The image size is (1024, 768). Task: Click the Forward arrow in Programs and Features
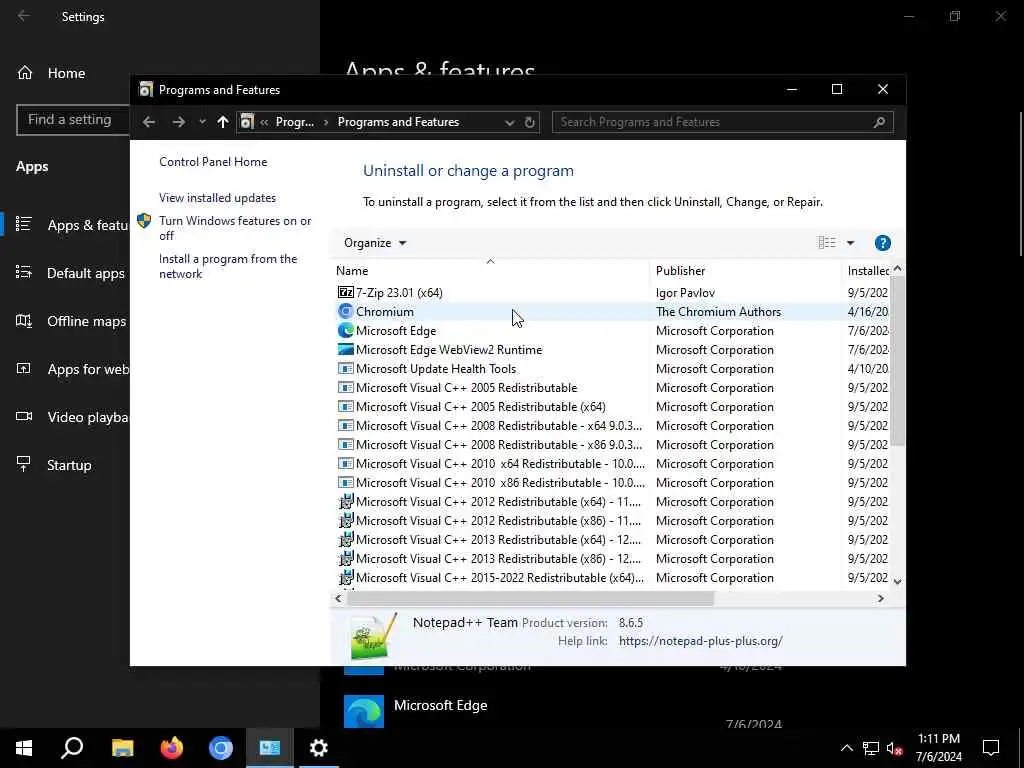coord(178,122)
